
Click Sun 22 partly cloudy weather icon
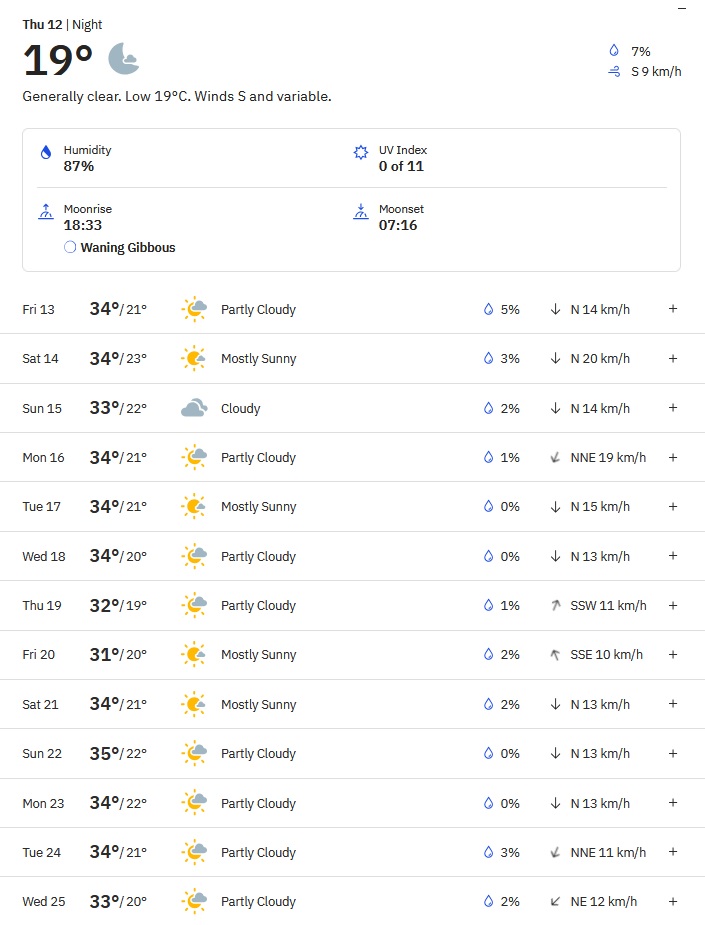click(194, 753)
